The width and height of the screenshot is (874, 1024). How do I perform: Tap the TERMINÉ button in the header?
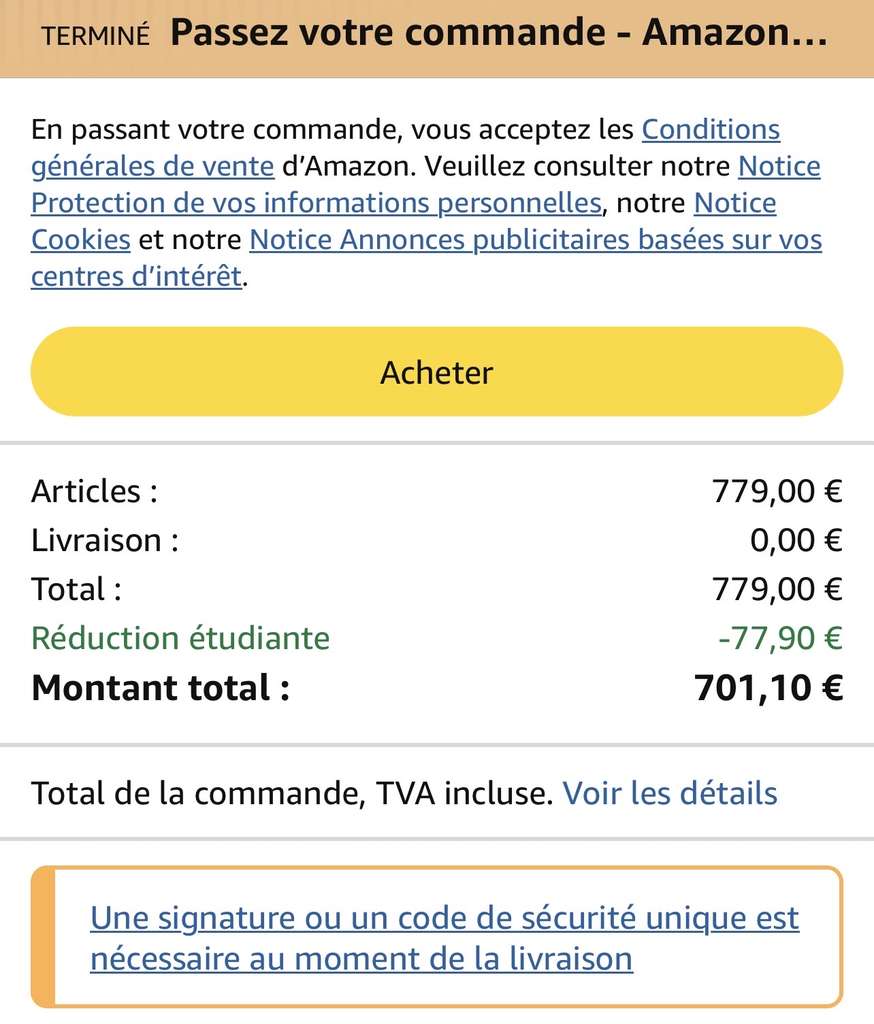tap(95, 36)
